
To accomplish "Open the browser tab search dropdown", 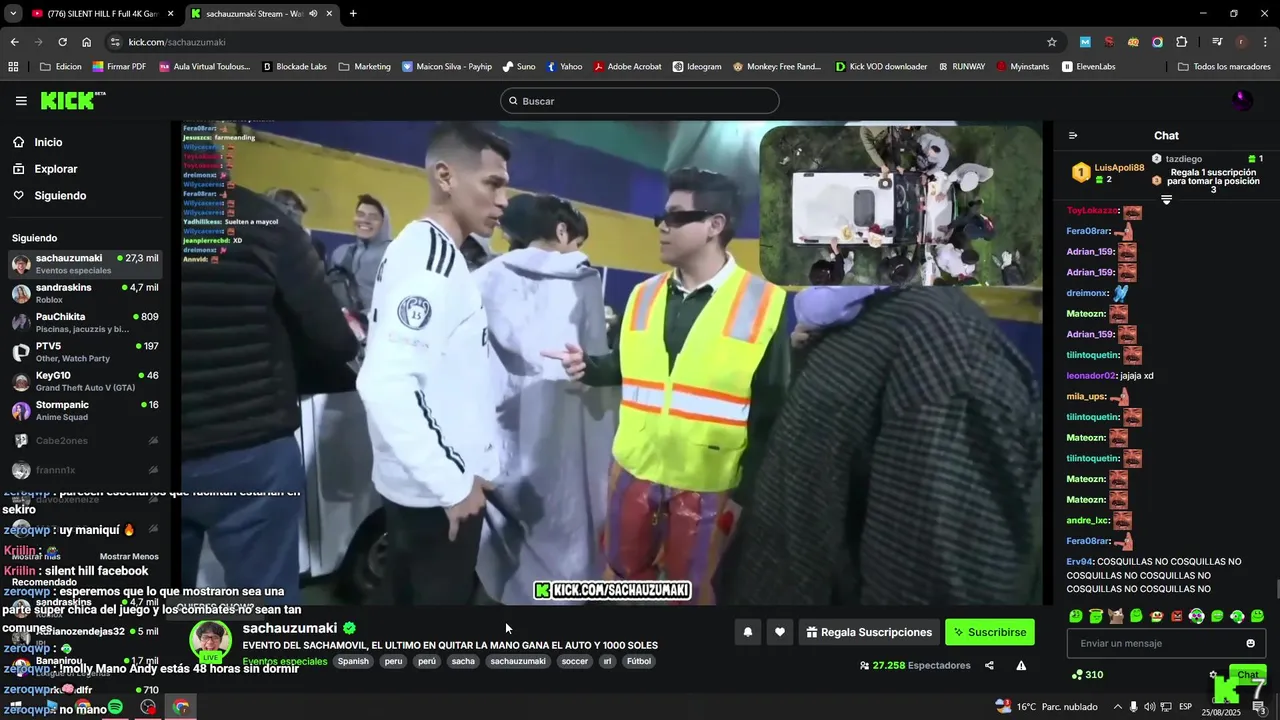I will coord(13,14).
